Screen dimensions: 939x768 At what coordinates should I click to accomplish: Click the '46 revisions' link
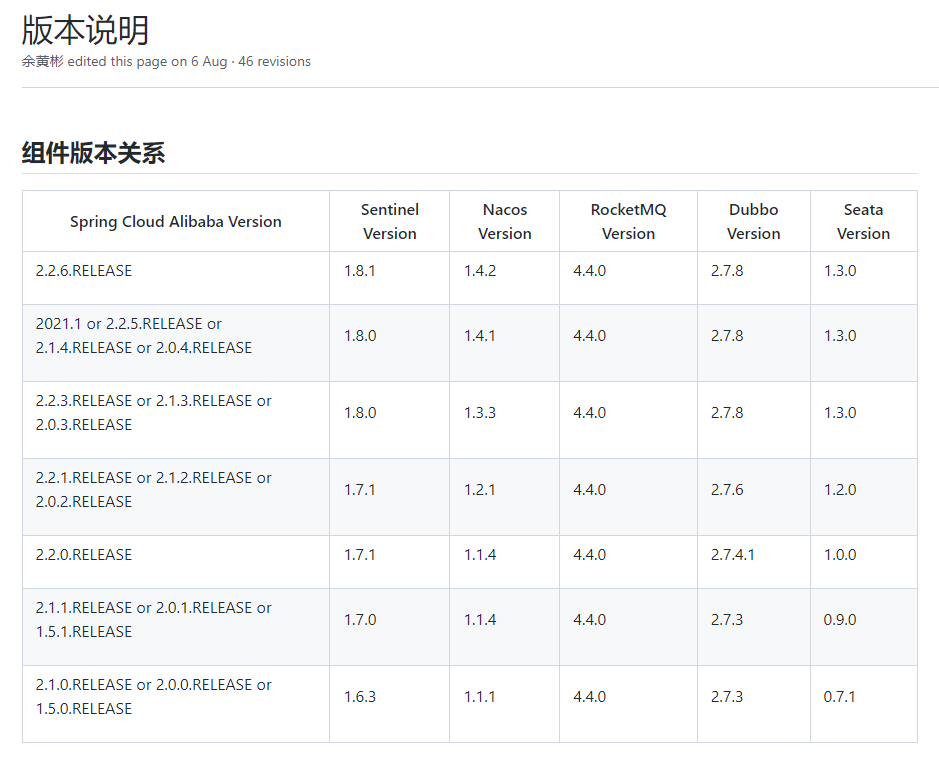274,62
